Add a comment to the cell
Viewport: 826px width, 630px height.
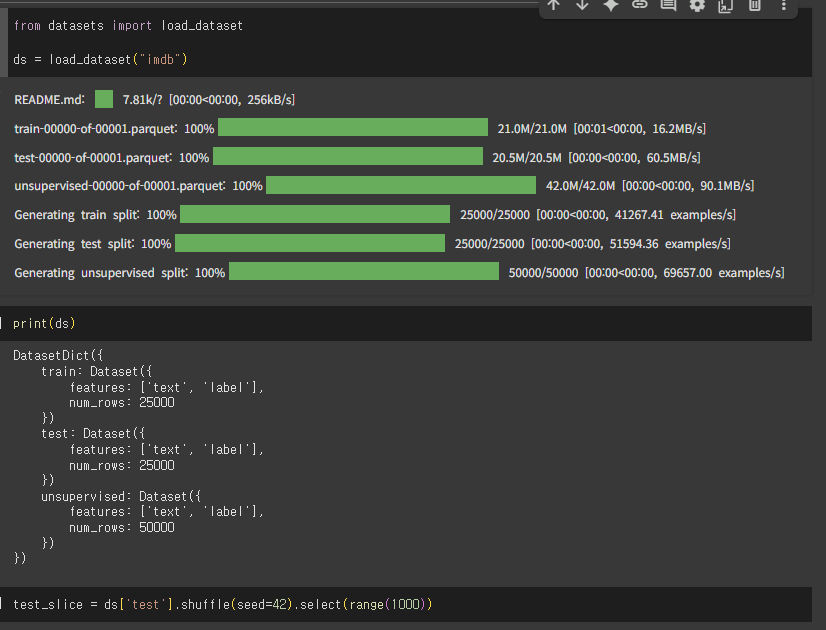668,5
